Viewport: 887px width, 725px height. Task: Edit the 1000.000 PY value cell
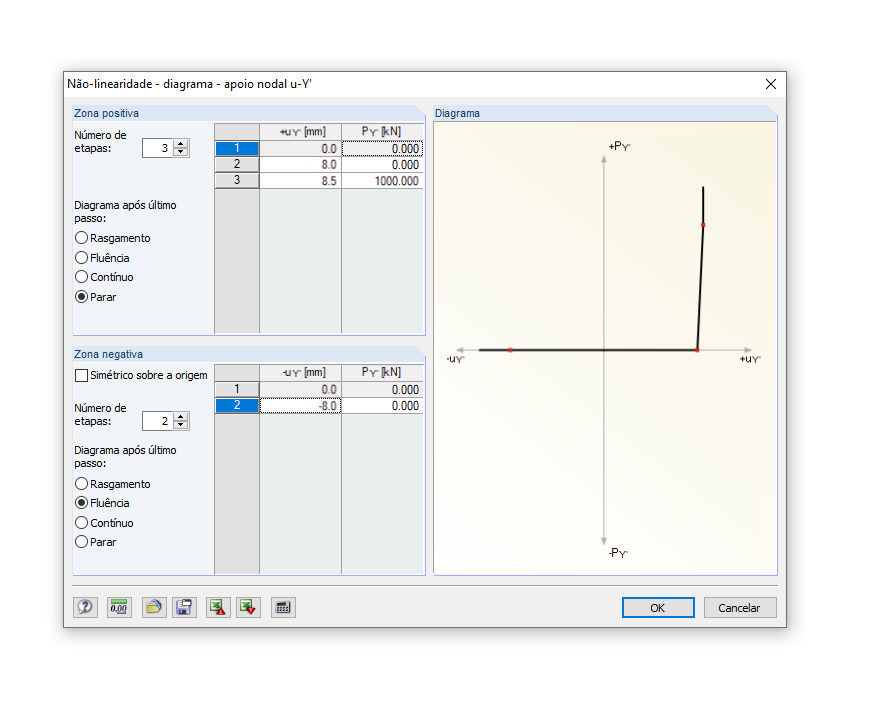383,181
